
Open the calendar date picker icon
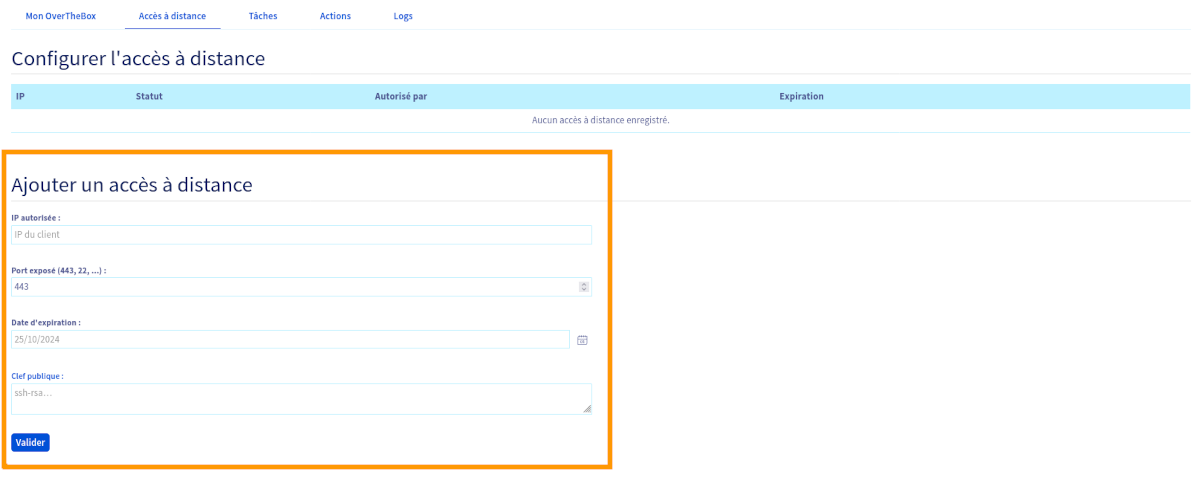(582, 340)
